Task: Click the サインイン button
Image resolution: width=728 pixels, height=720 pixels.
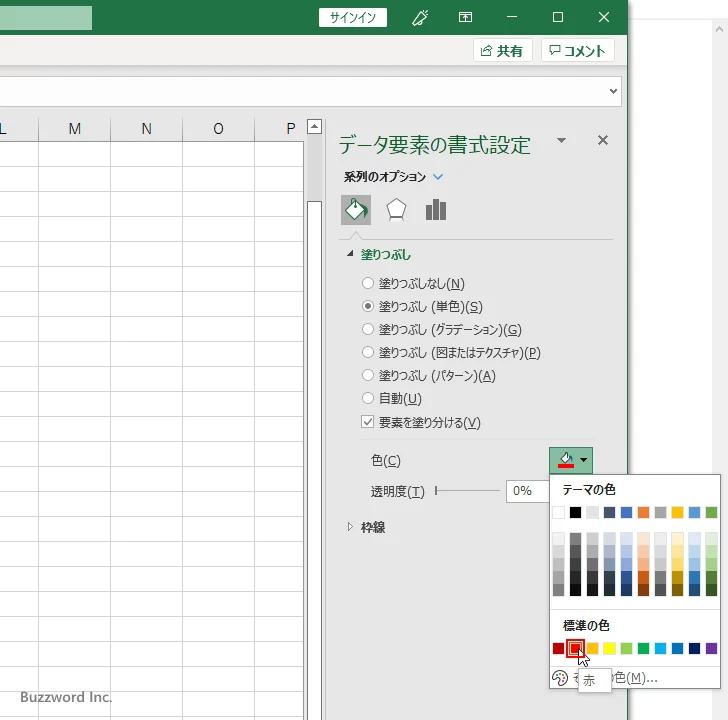Action: (x=353, y=18)
